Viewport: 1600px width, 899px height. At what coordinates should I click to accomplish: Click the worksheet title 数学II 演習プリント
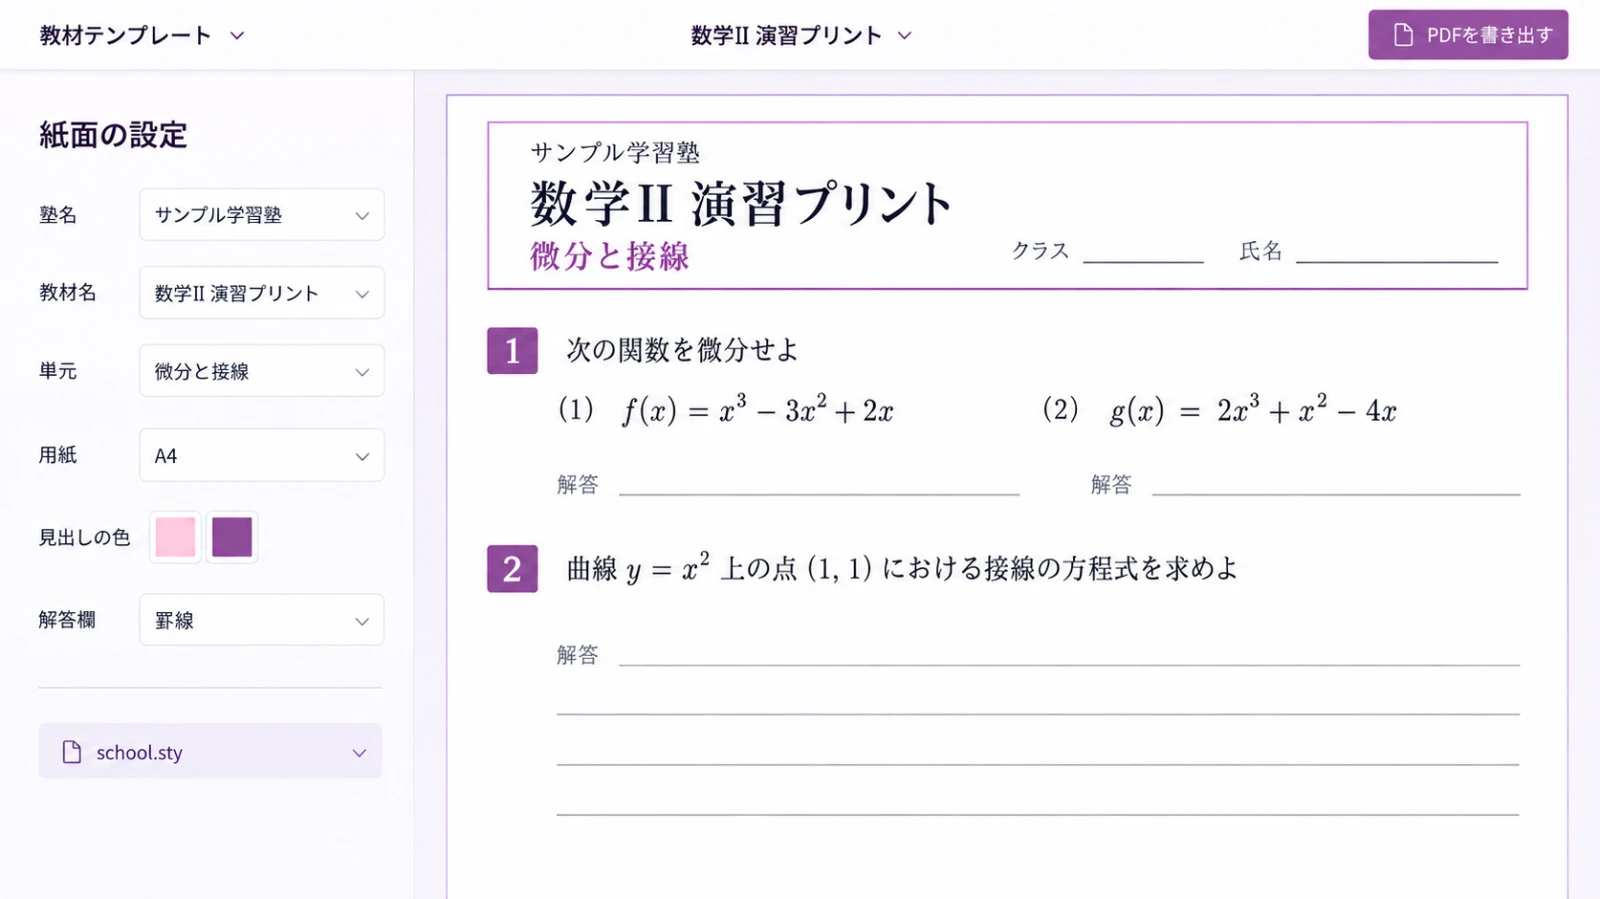741,204
